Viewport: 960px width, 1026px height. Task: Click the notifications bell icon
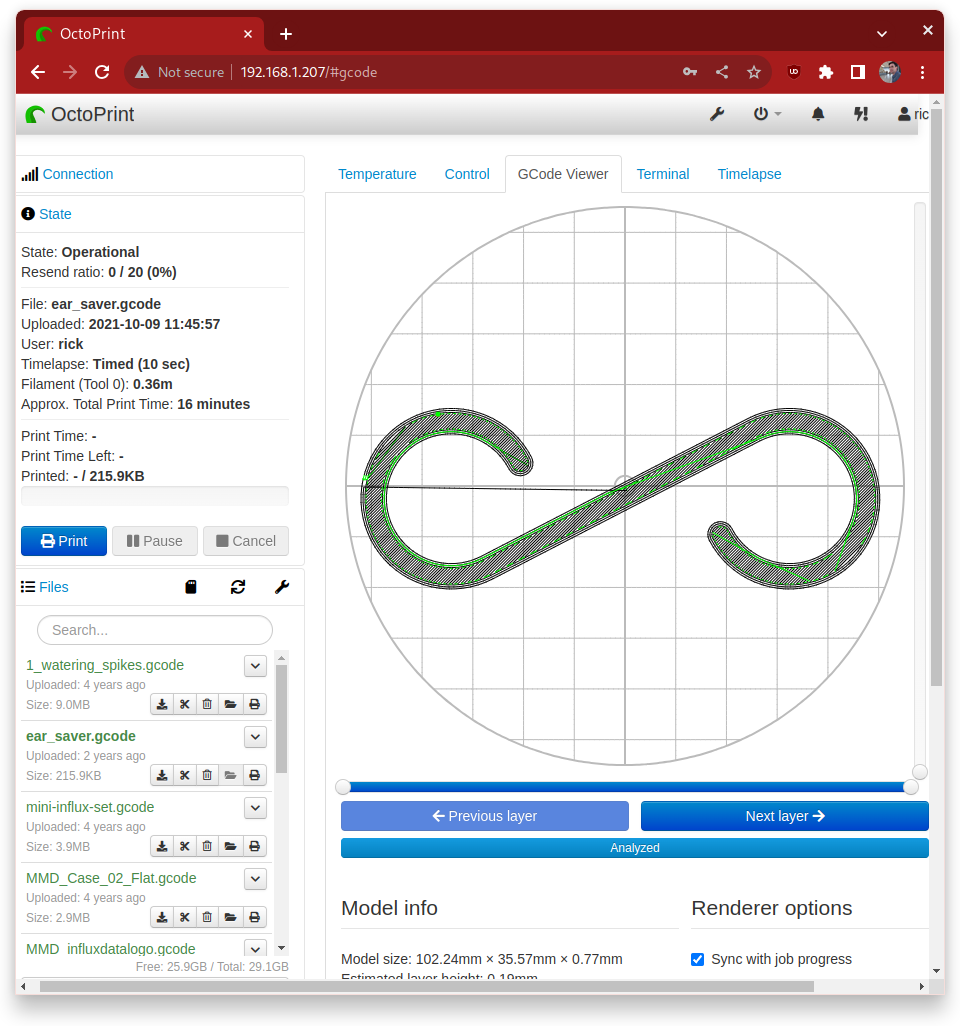[817, 114]
